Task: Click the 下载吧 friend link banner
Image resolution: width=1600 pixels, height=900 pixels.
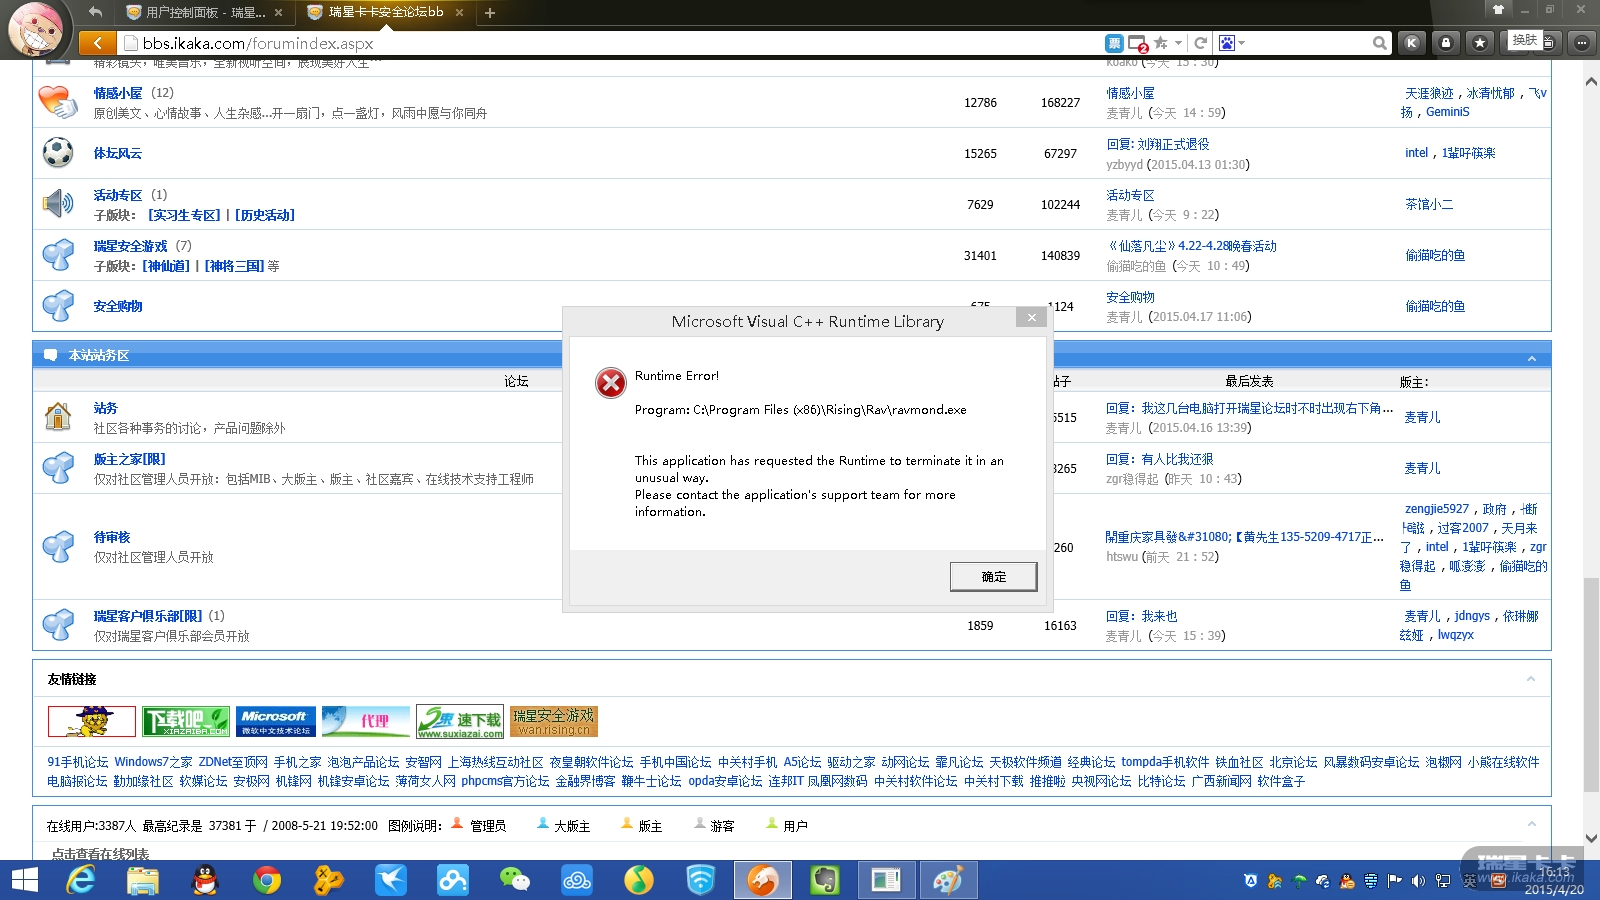Action: pyautogui.click(x=186, y=721)
